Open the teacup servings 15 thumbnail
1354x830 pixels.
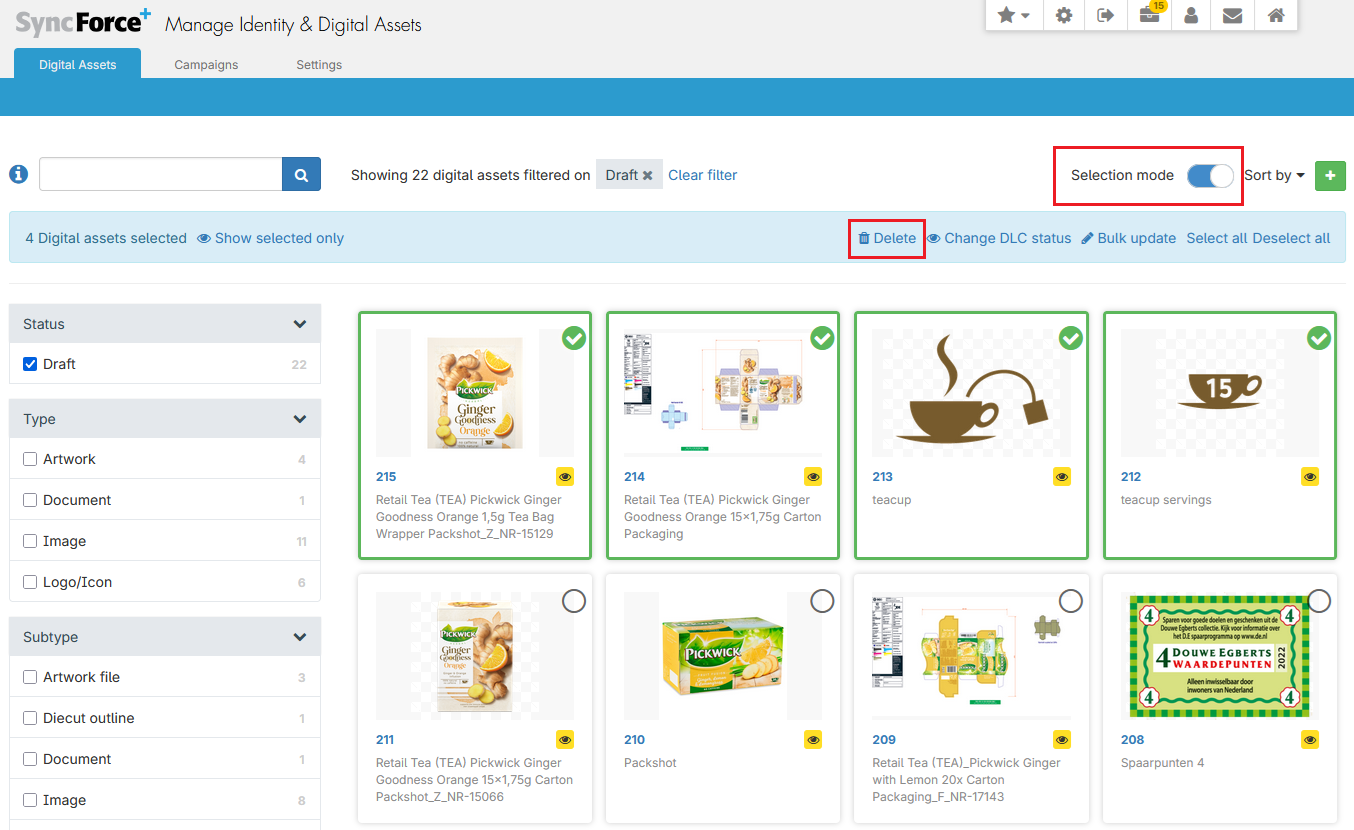coord(1220,393)
